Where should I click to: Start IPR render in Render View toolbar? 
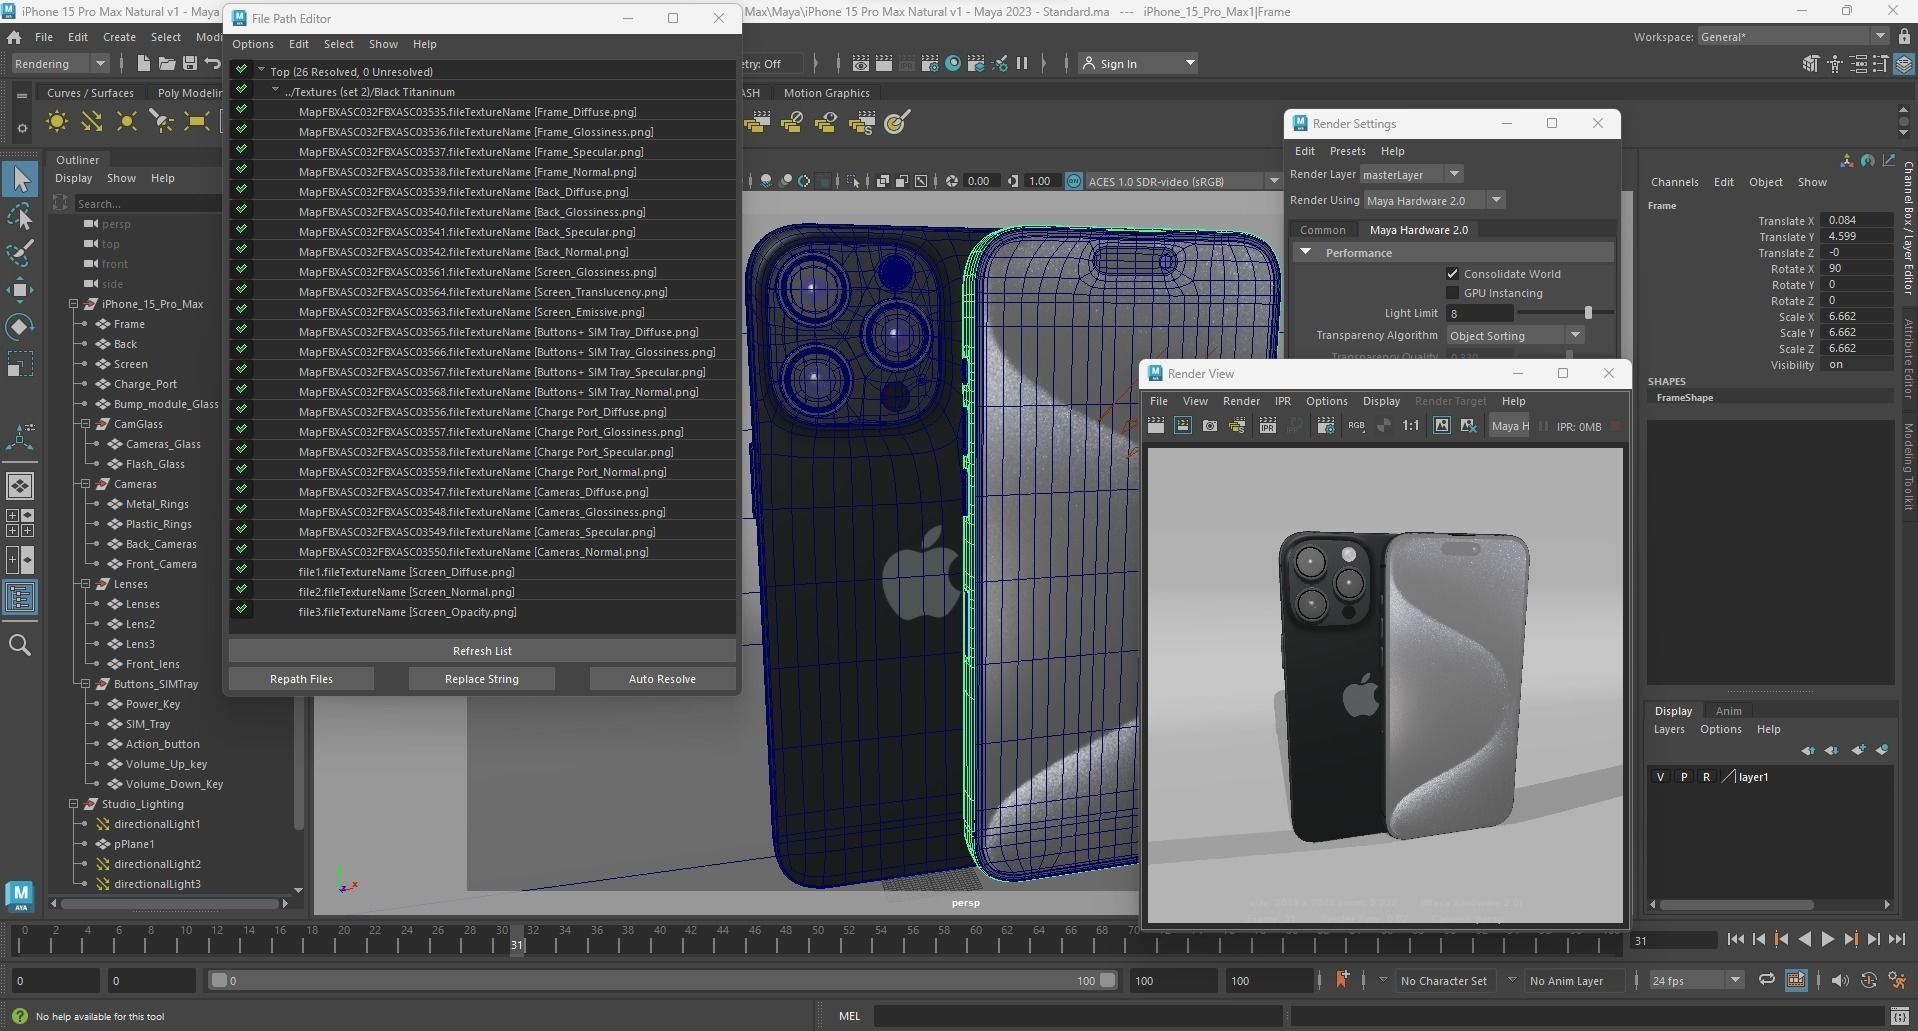coord(1268,426)
